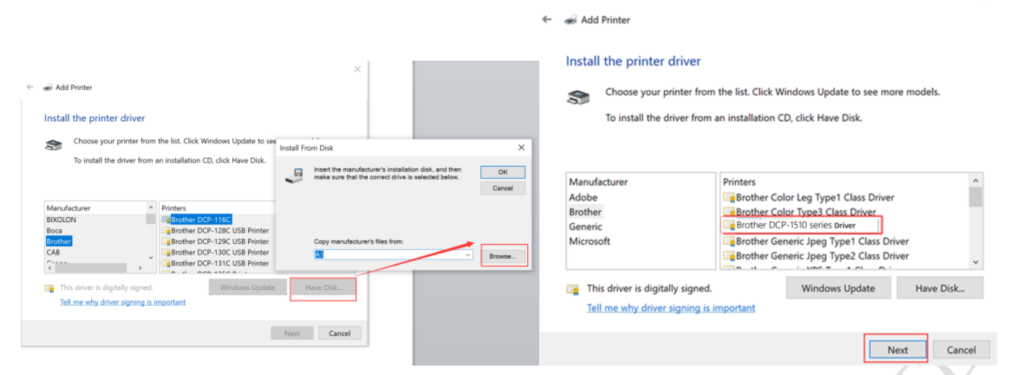Open signing link in larger Add Printer window
The width and height of the screenshot is (1024, 375).
(671, 308)
